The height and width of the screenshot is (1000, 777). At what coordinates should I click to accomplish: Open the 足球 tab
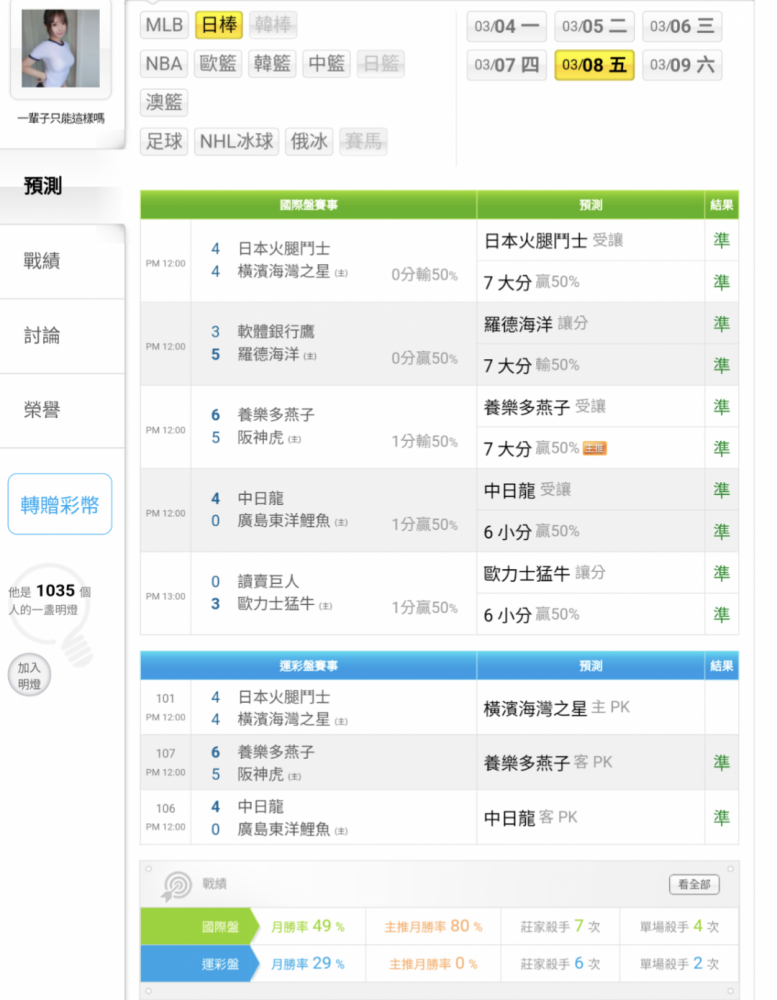[x=165, y=141]
